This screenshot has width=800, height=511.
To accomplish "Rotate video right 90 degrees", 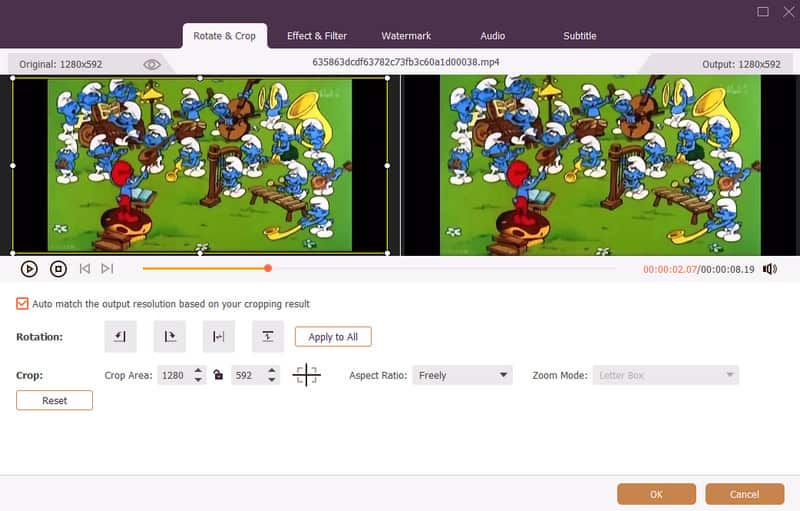I will tap(169, 337).
